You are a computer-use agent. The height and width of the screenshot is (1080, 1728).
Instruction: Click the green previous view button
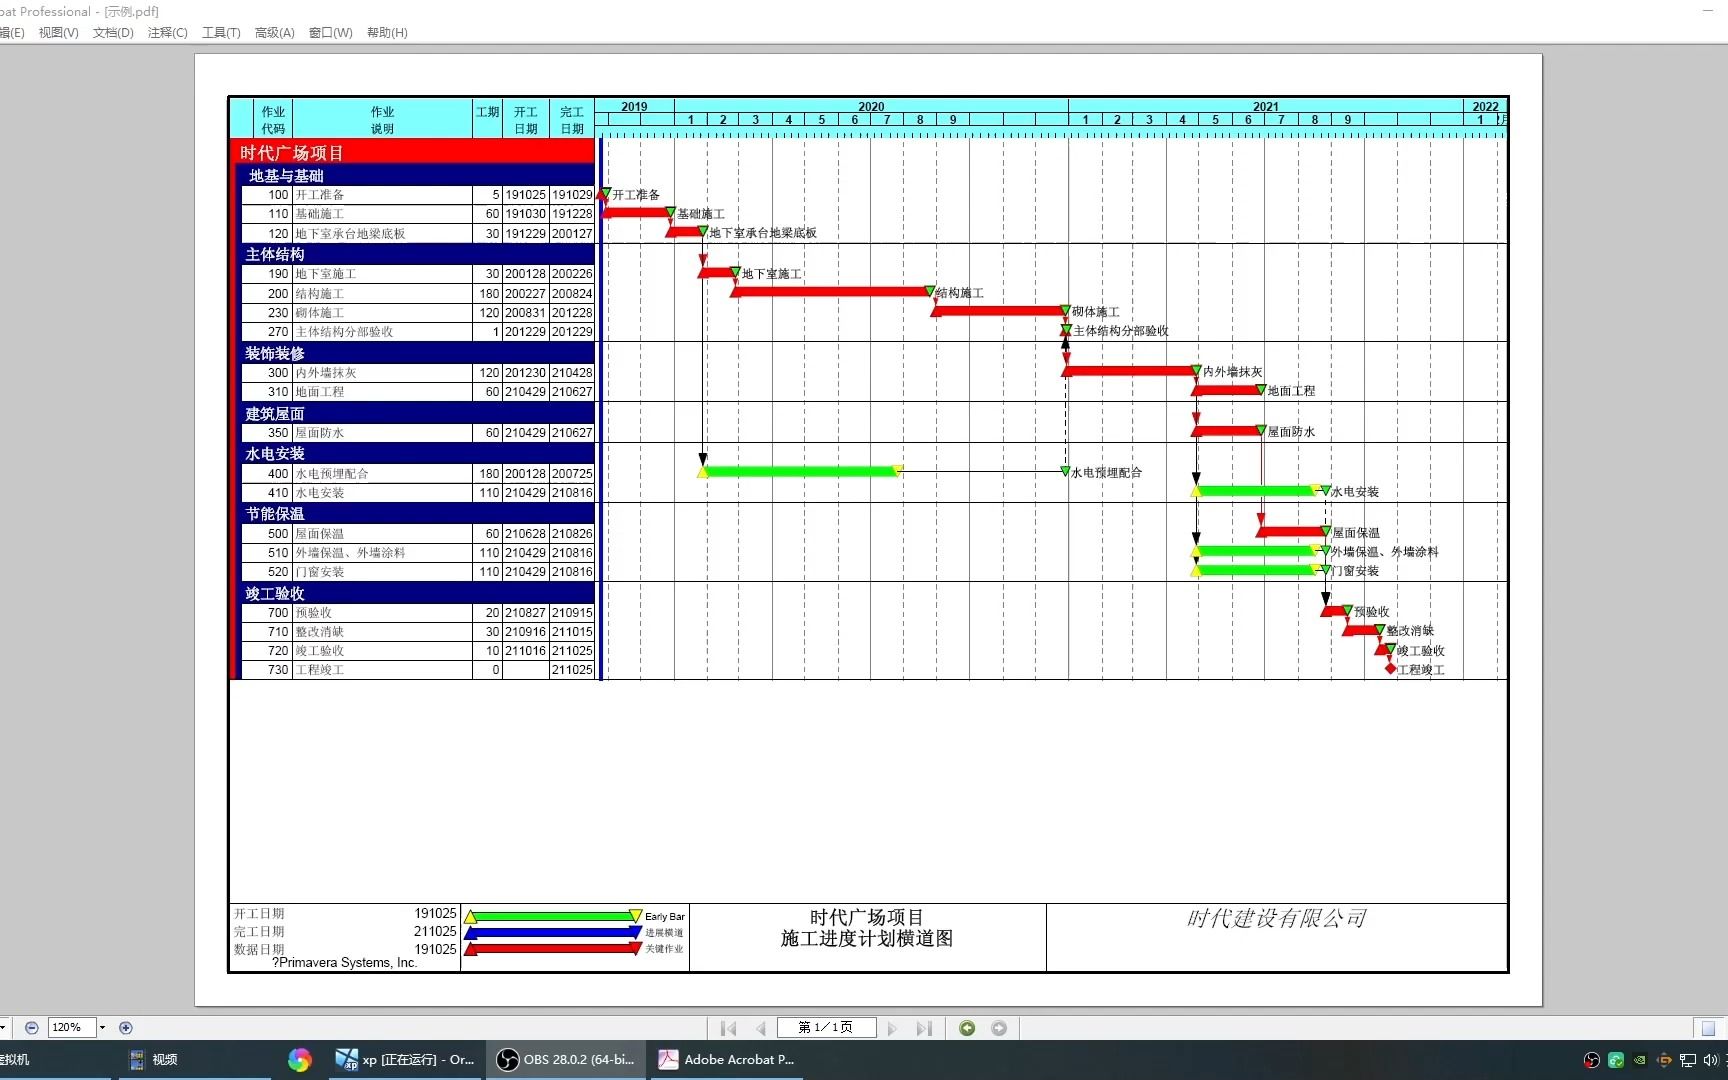pyautogui.click(x=967, y=1028)
